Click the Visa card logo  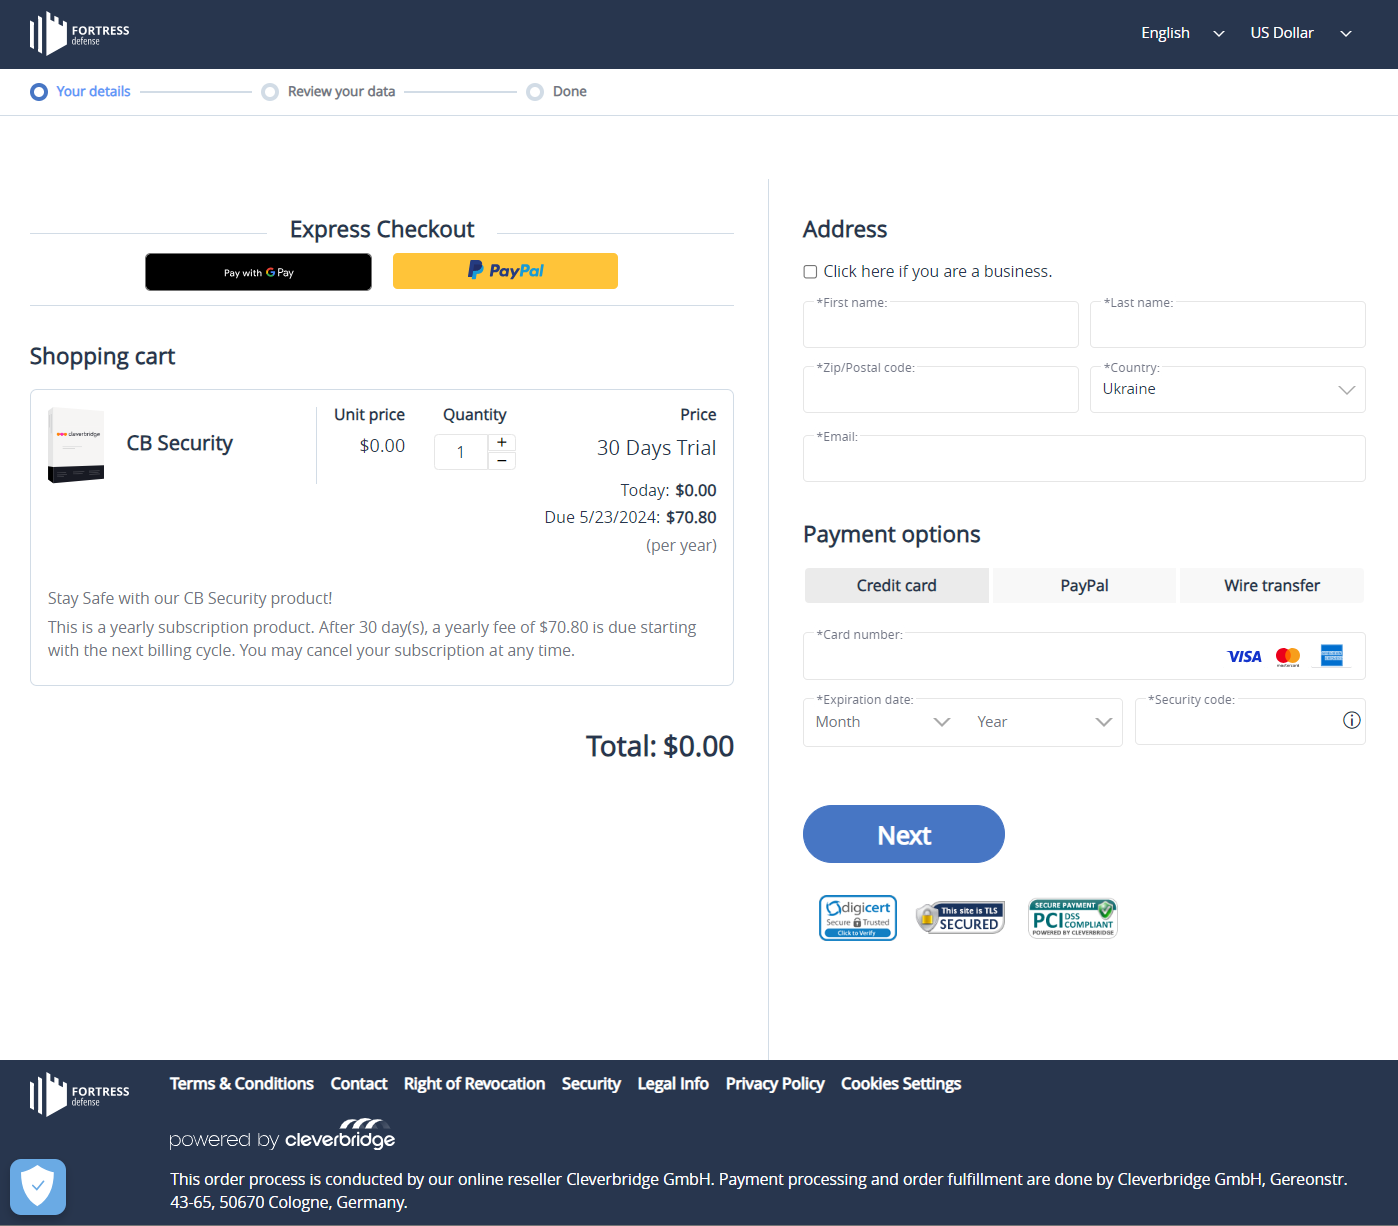tap(1244, 656)
